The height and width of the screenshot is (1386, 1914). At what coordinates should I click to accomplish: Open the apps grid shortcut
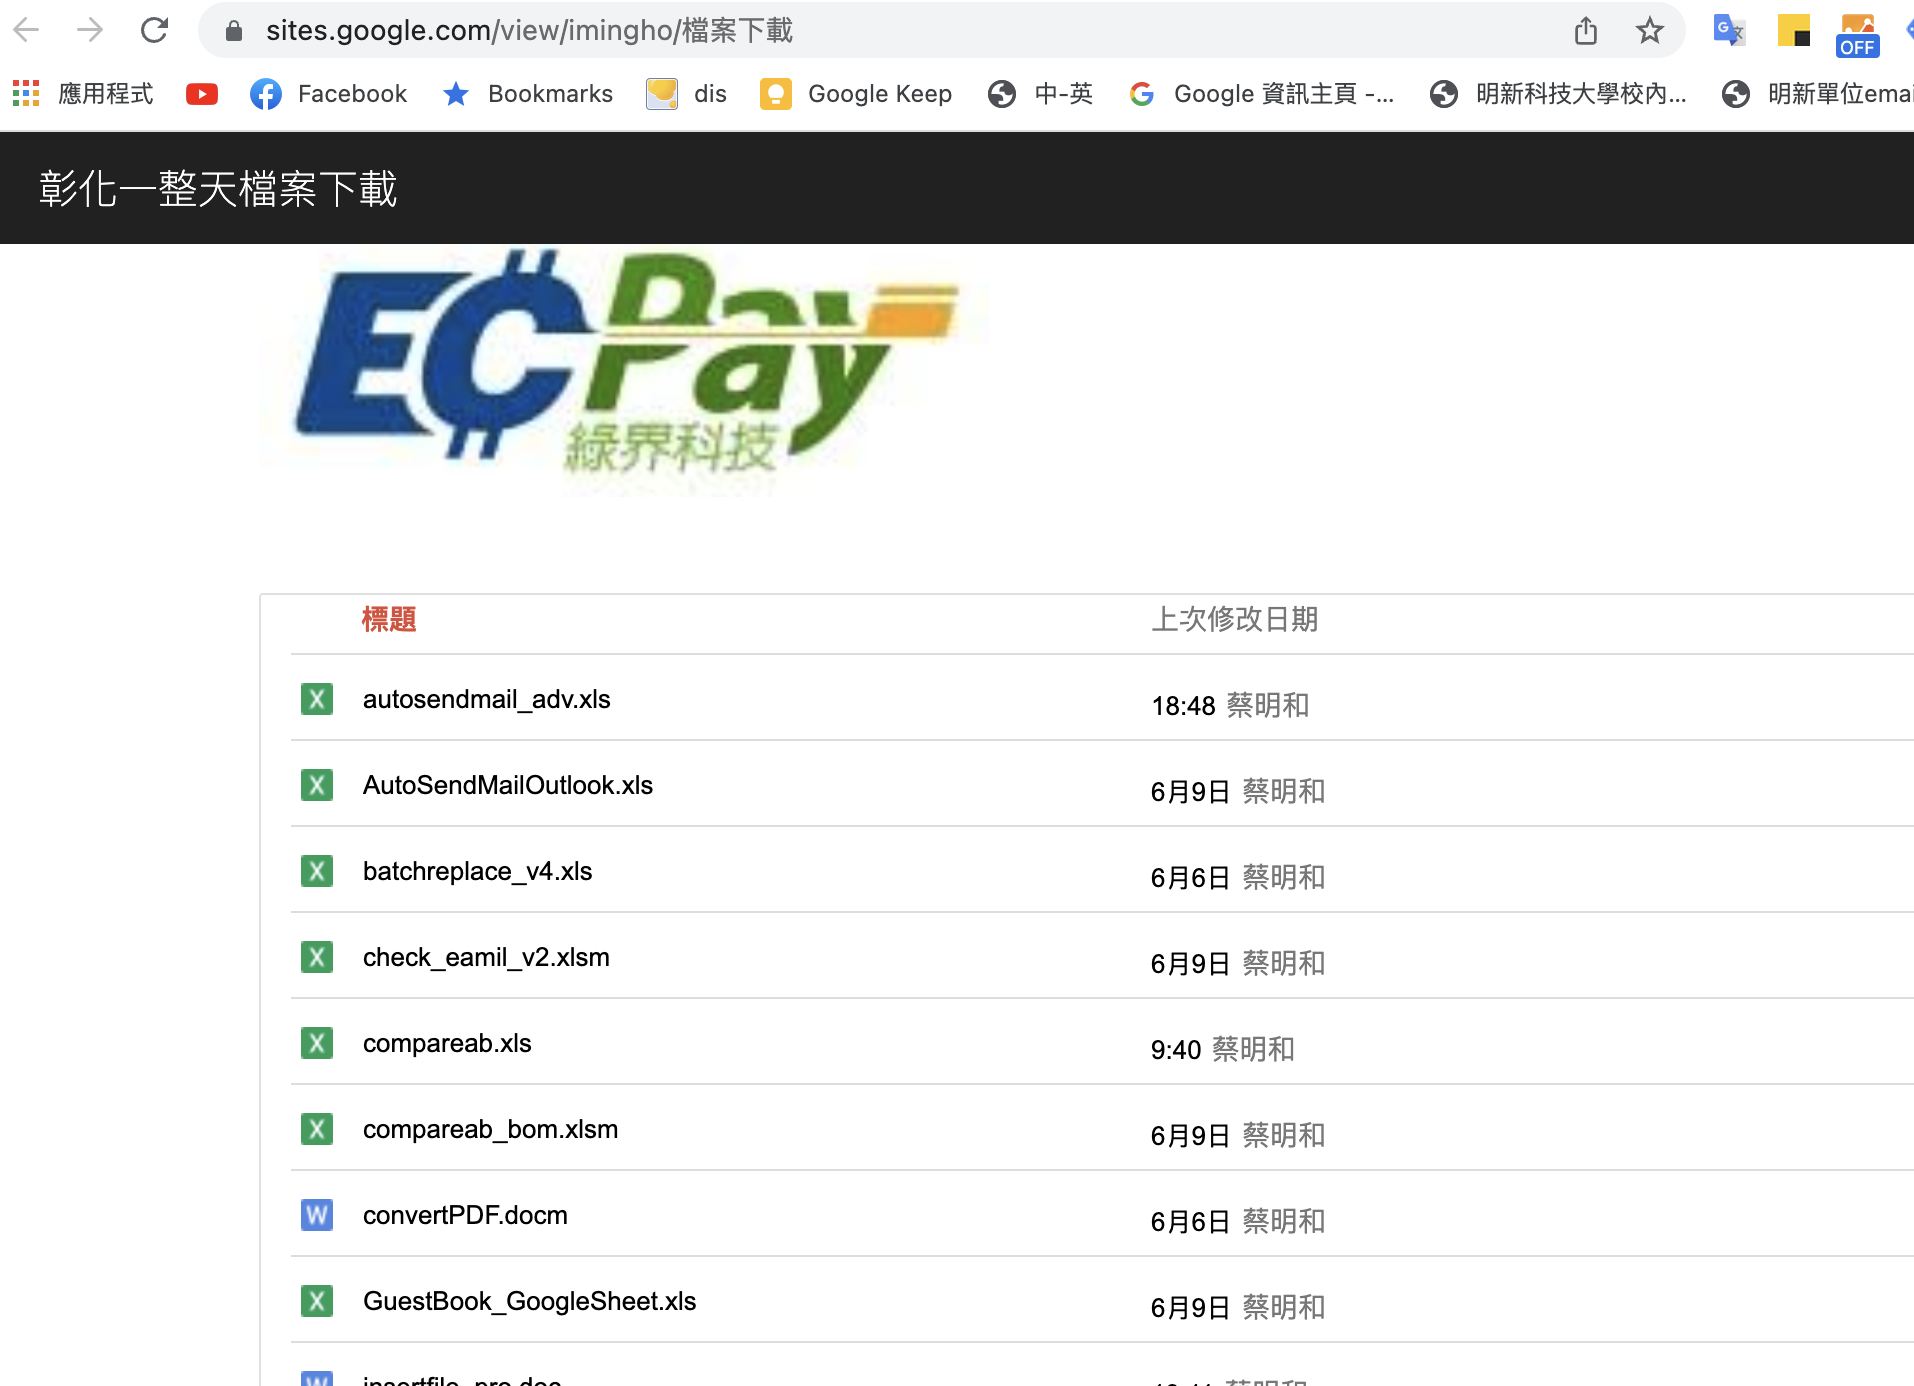(x=26, y=94)
